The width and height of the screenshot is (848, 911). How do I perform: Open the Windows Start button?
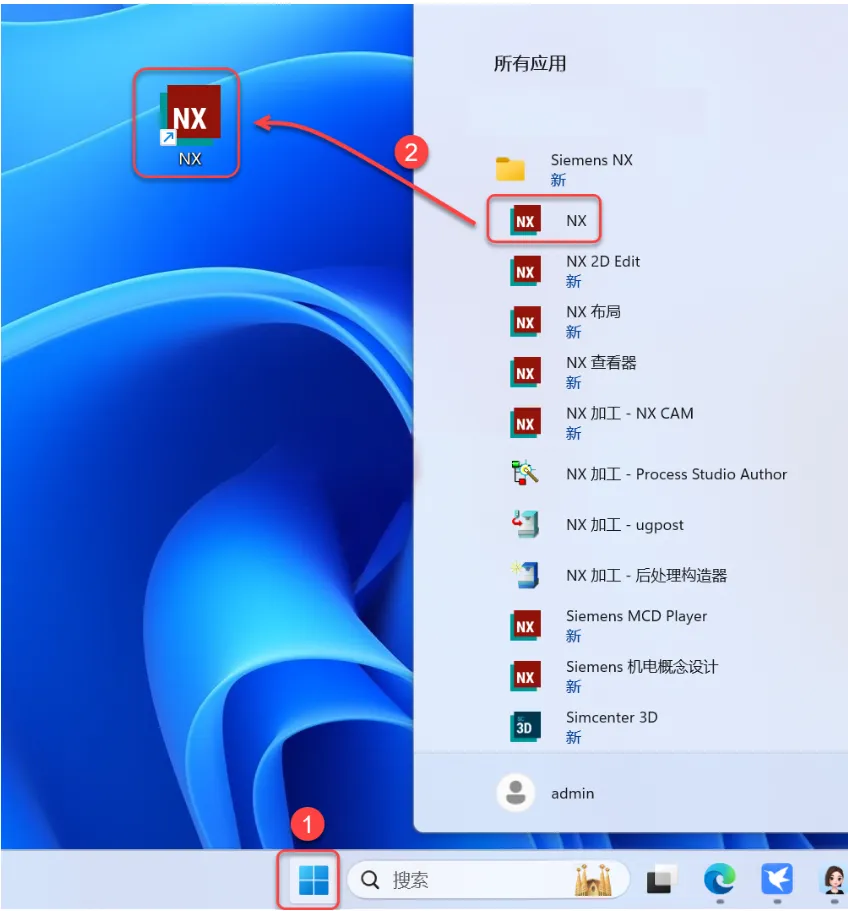click(x=313, y=879)
